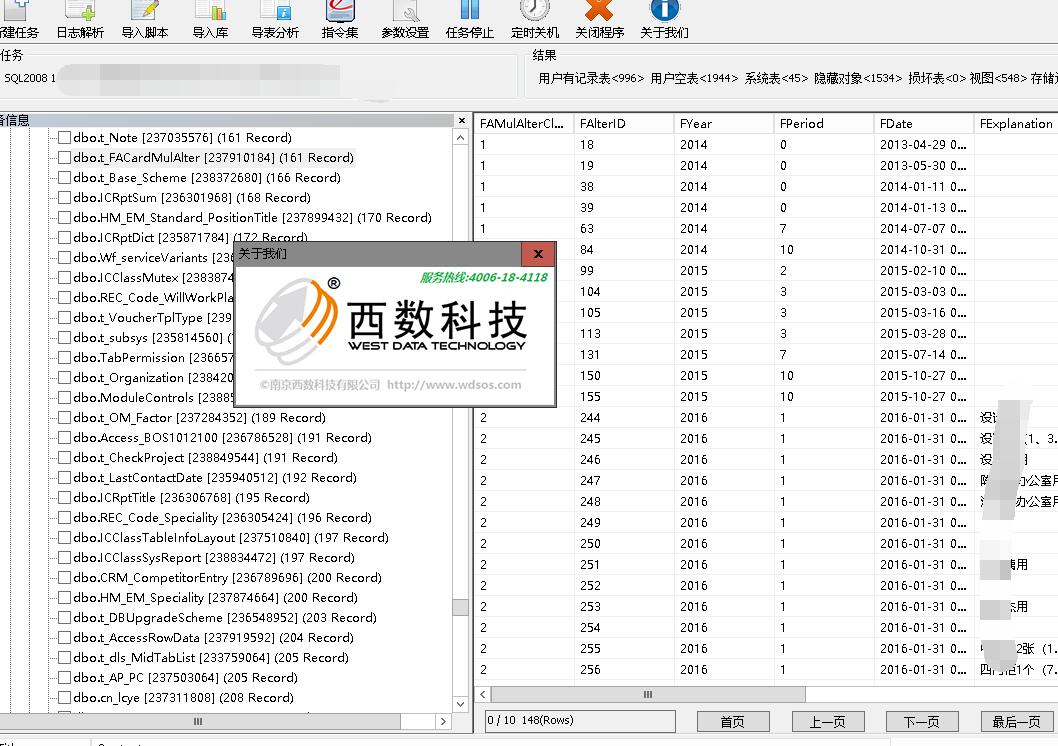Select tree item dbo.t_AccessRowData
Screen dimensions: 1058x746
(x=213, y=637)
